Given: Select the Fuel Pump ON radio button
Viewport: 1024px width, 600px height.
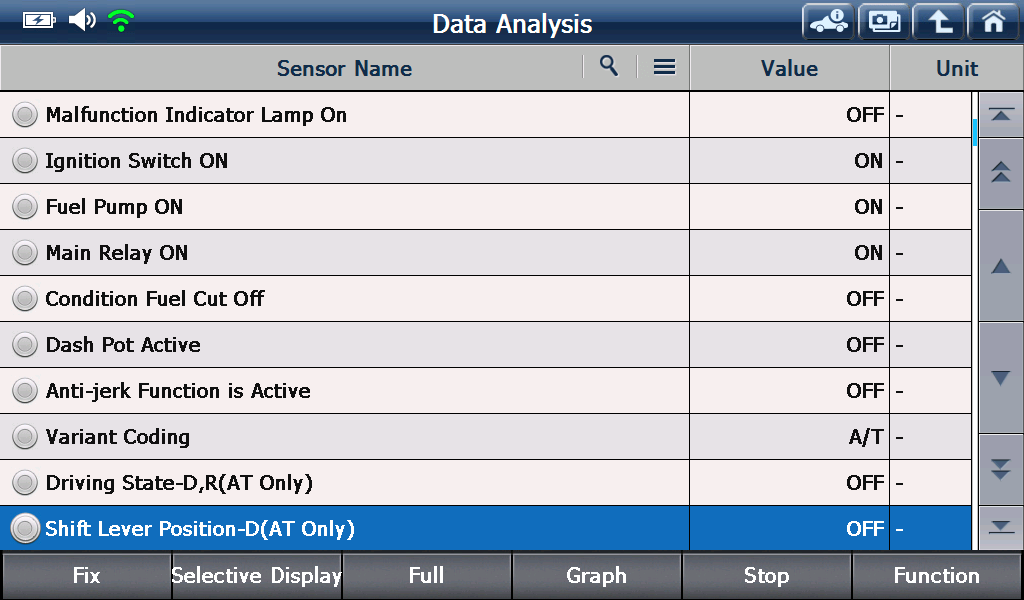Looking at the screenshot, I should [x=25, y=207].
